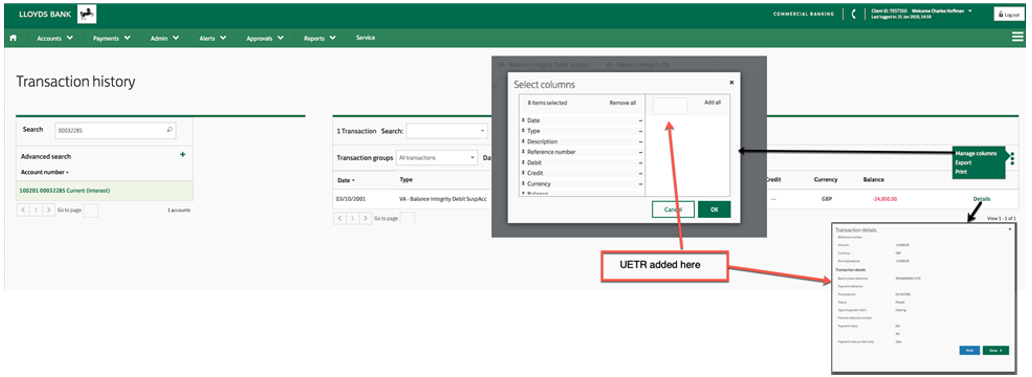Remove Description column using its minus icon
1032x377 pixels.
click(640, 142)
